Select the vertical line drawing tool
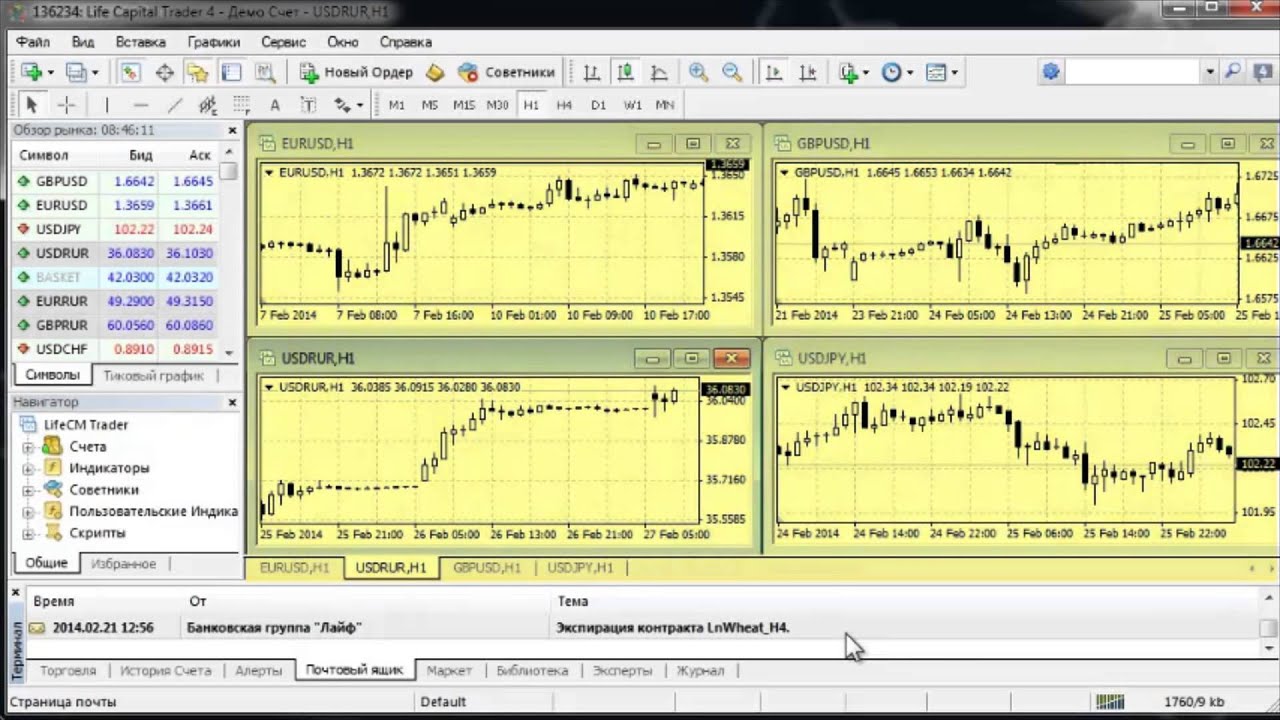The height and width of the screenshot is (720, 1280). (106, 104)
